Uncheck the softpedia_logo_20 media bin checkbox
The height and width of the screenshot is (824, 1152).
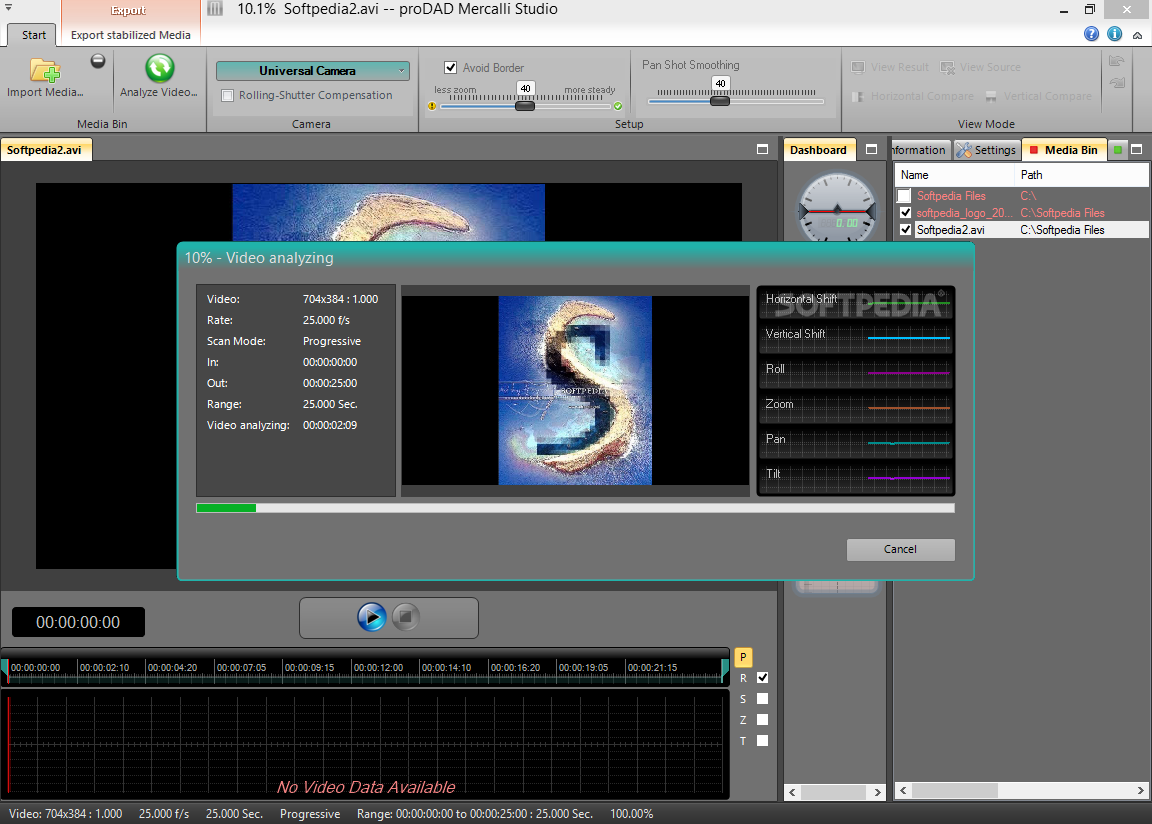[905, 213]
